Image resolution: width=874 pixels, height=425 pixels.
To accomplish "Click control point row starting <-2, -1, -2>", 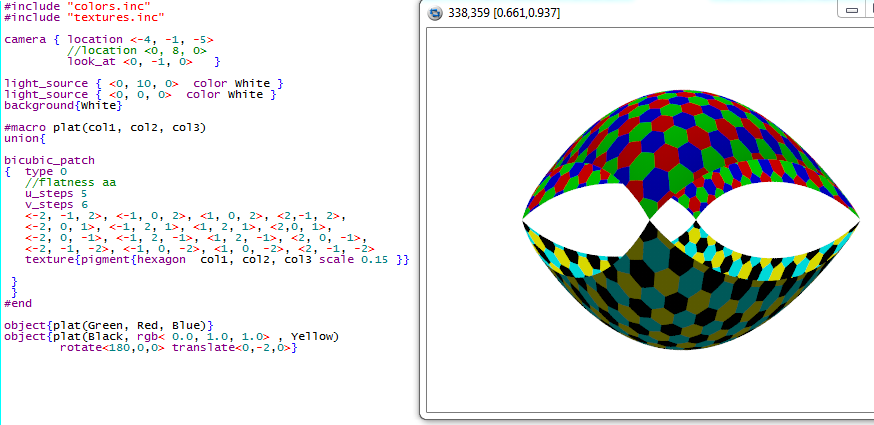I will [x=200, y=249].
